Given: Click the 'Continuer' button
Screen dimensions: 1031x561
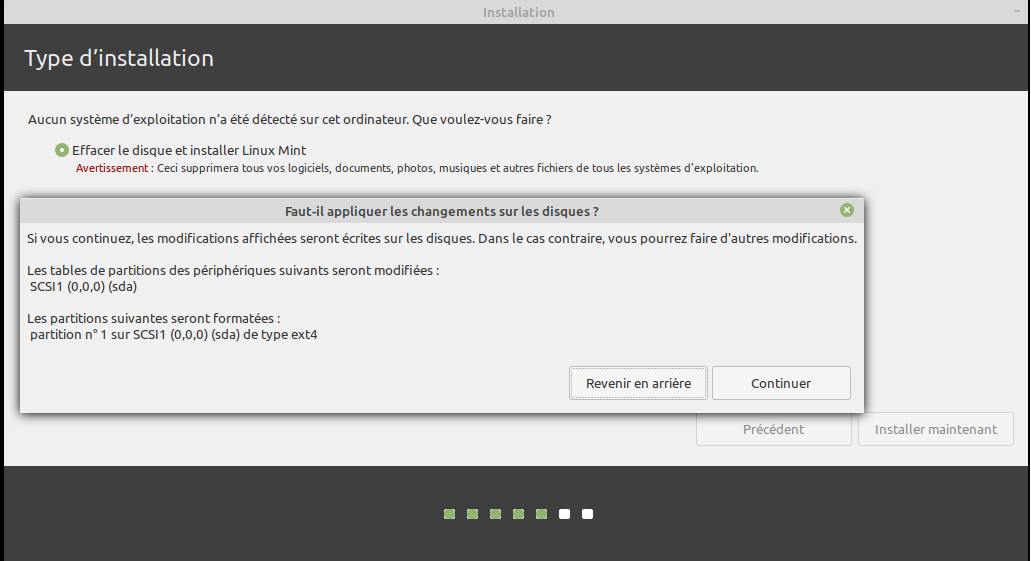Looking at the screenshot, I should tap(780, 383).
